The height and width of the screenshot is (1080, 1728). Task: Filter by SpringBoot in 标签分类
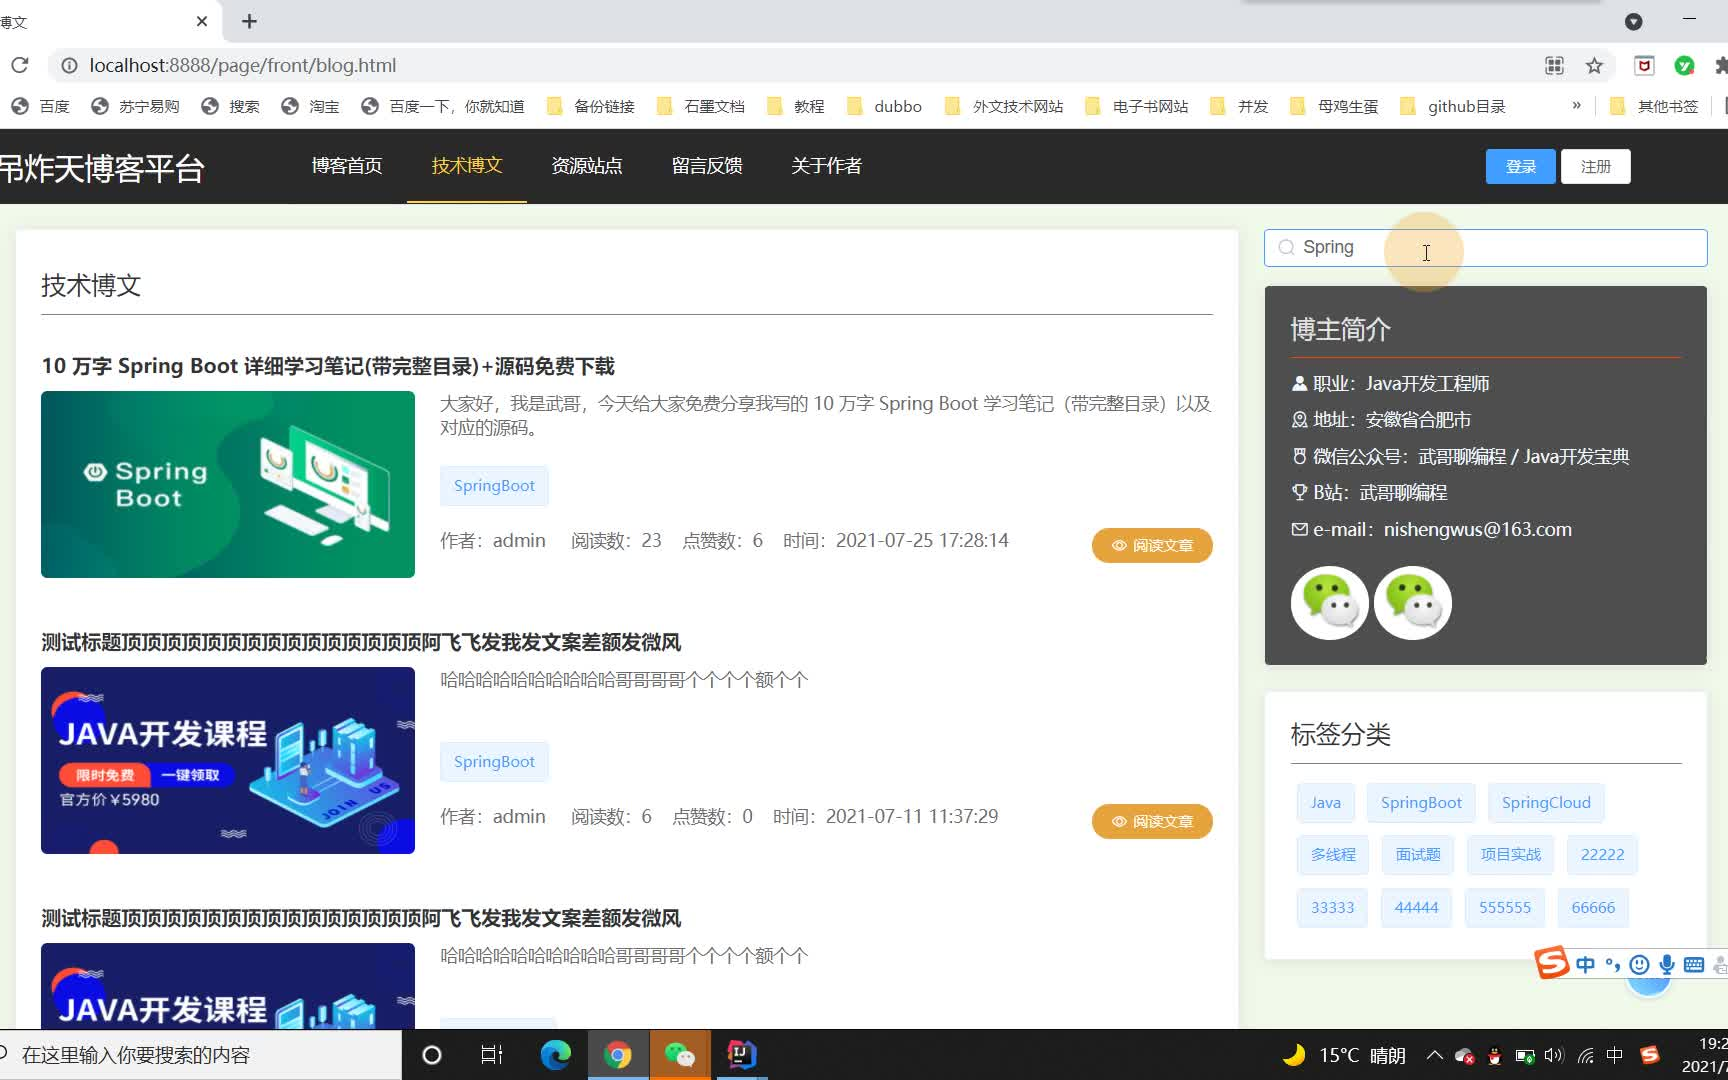(1421, 803)
